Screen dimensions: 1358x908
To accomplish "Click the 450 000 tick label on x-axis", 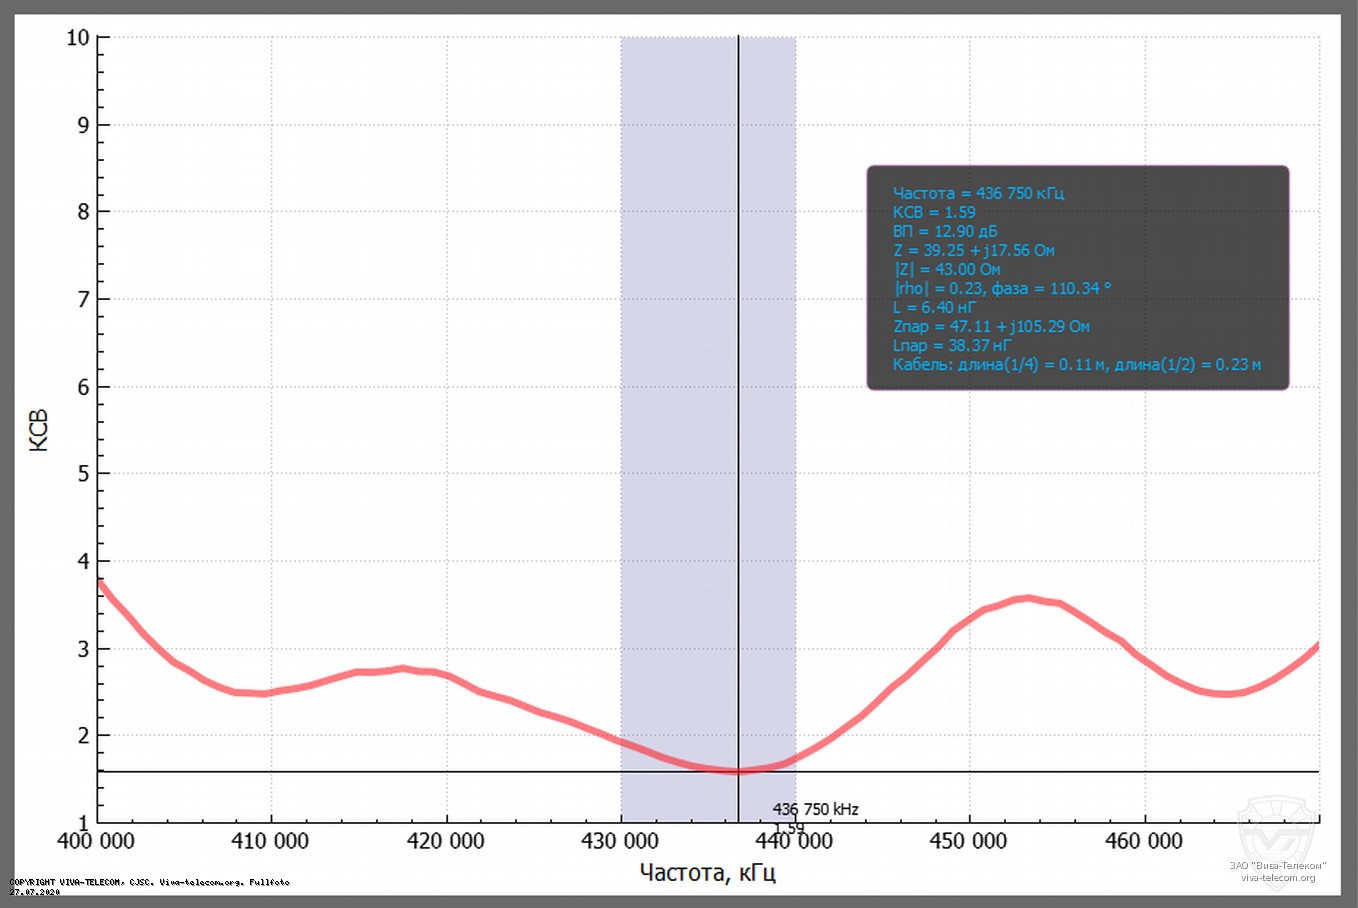I will (967, 841).
